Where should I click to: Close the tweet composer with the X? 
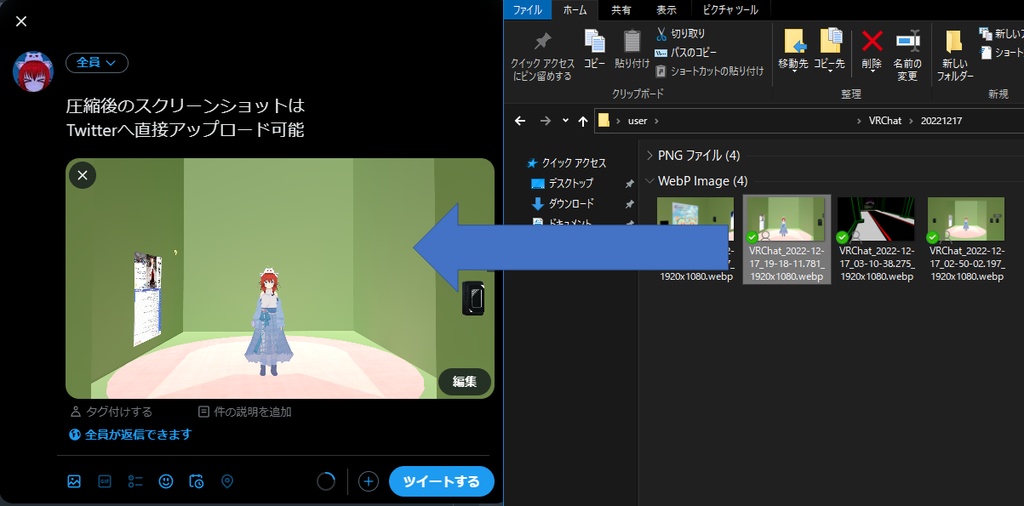coord(21,22)
